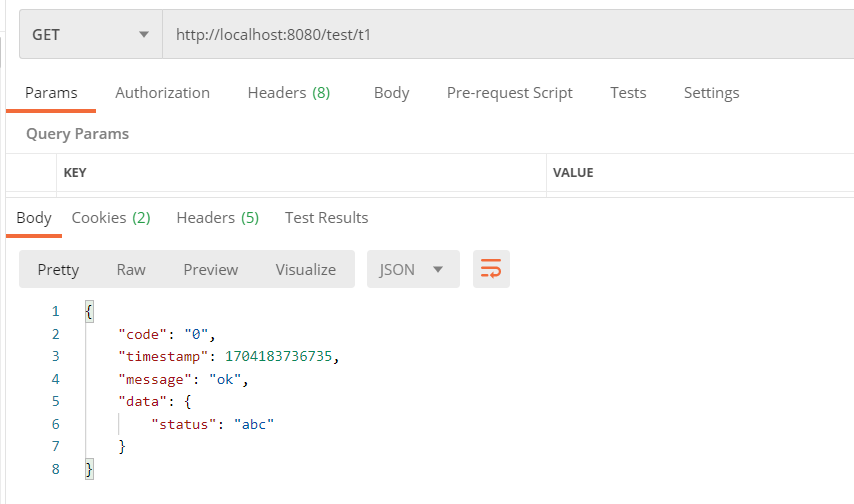This screenshot has width=854, height=504.
Task: Click the timestamp value 1704183736735
Action: coord(278,356)
